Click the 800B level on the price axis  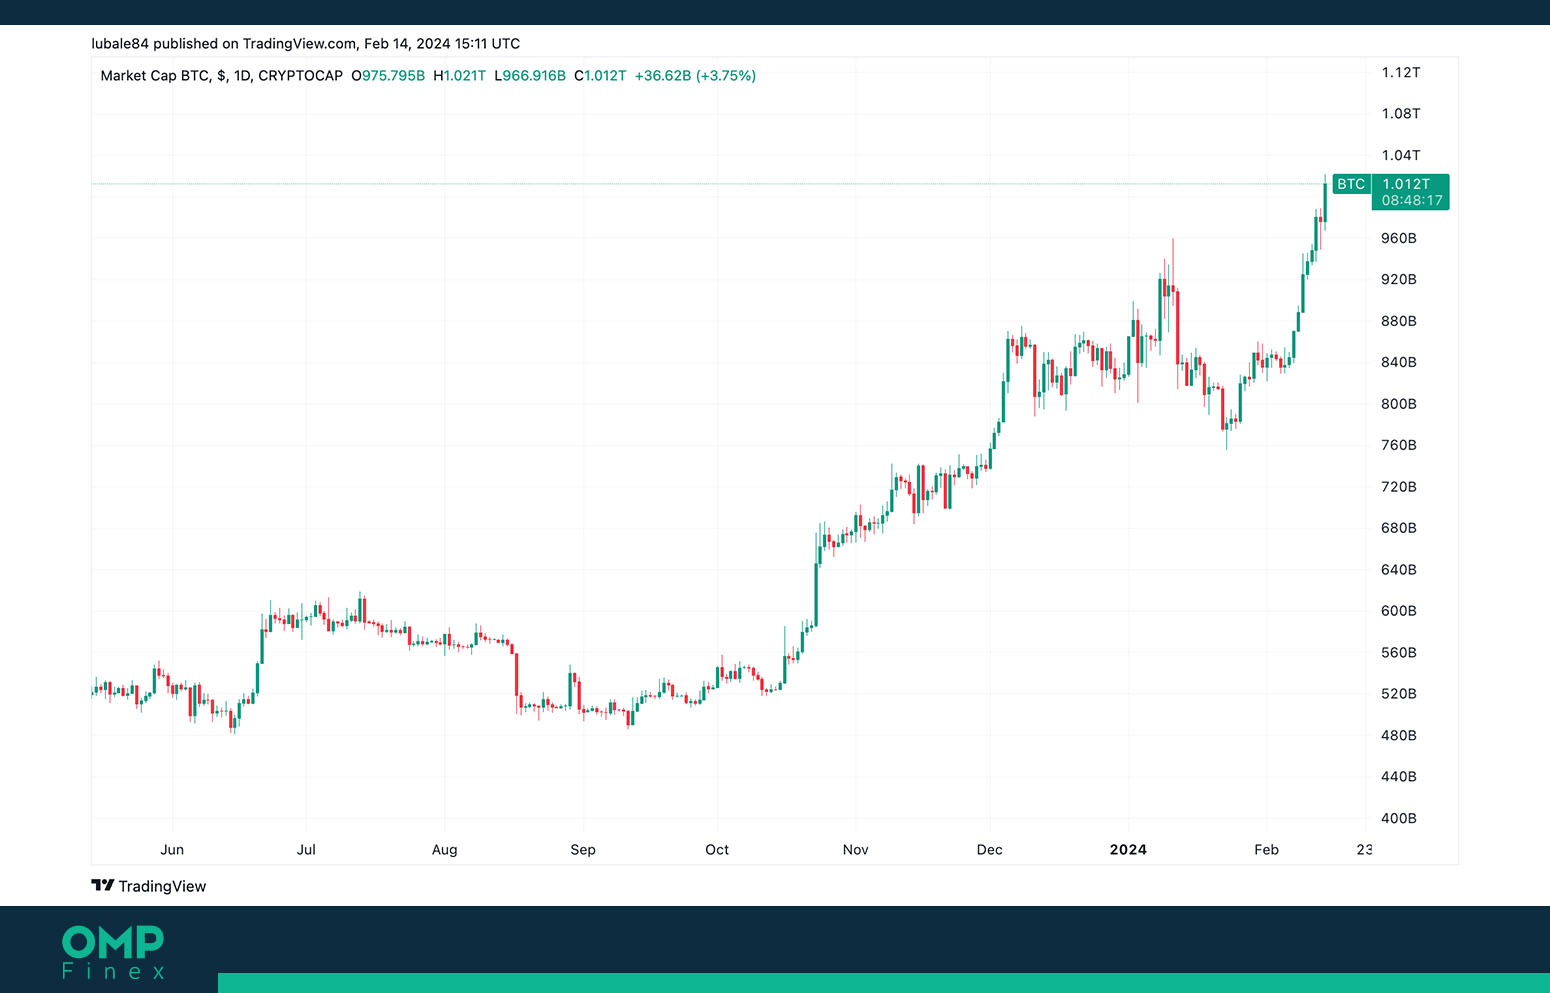tap(1399, 404)
